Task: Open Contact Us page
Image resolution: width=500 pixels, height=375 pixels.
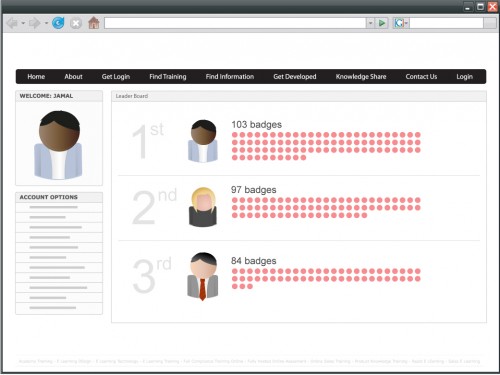Action: 421,77
